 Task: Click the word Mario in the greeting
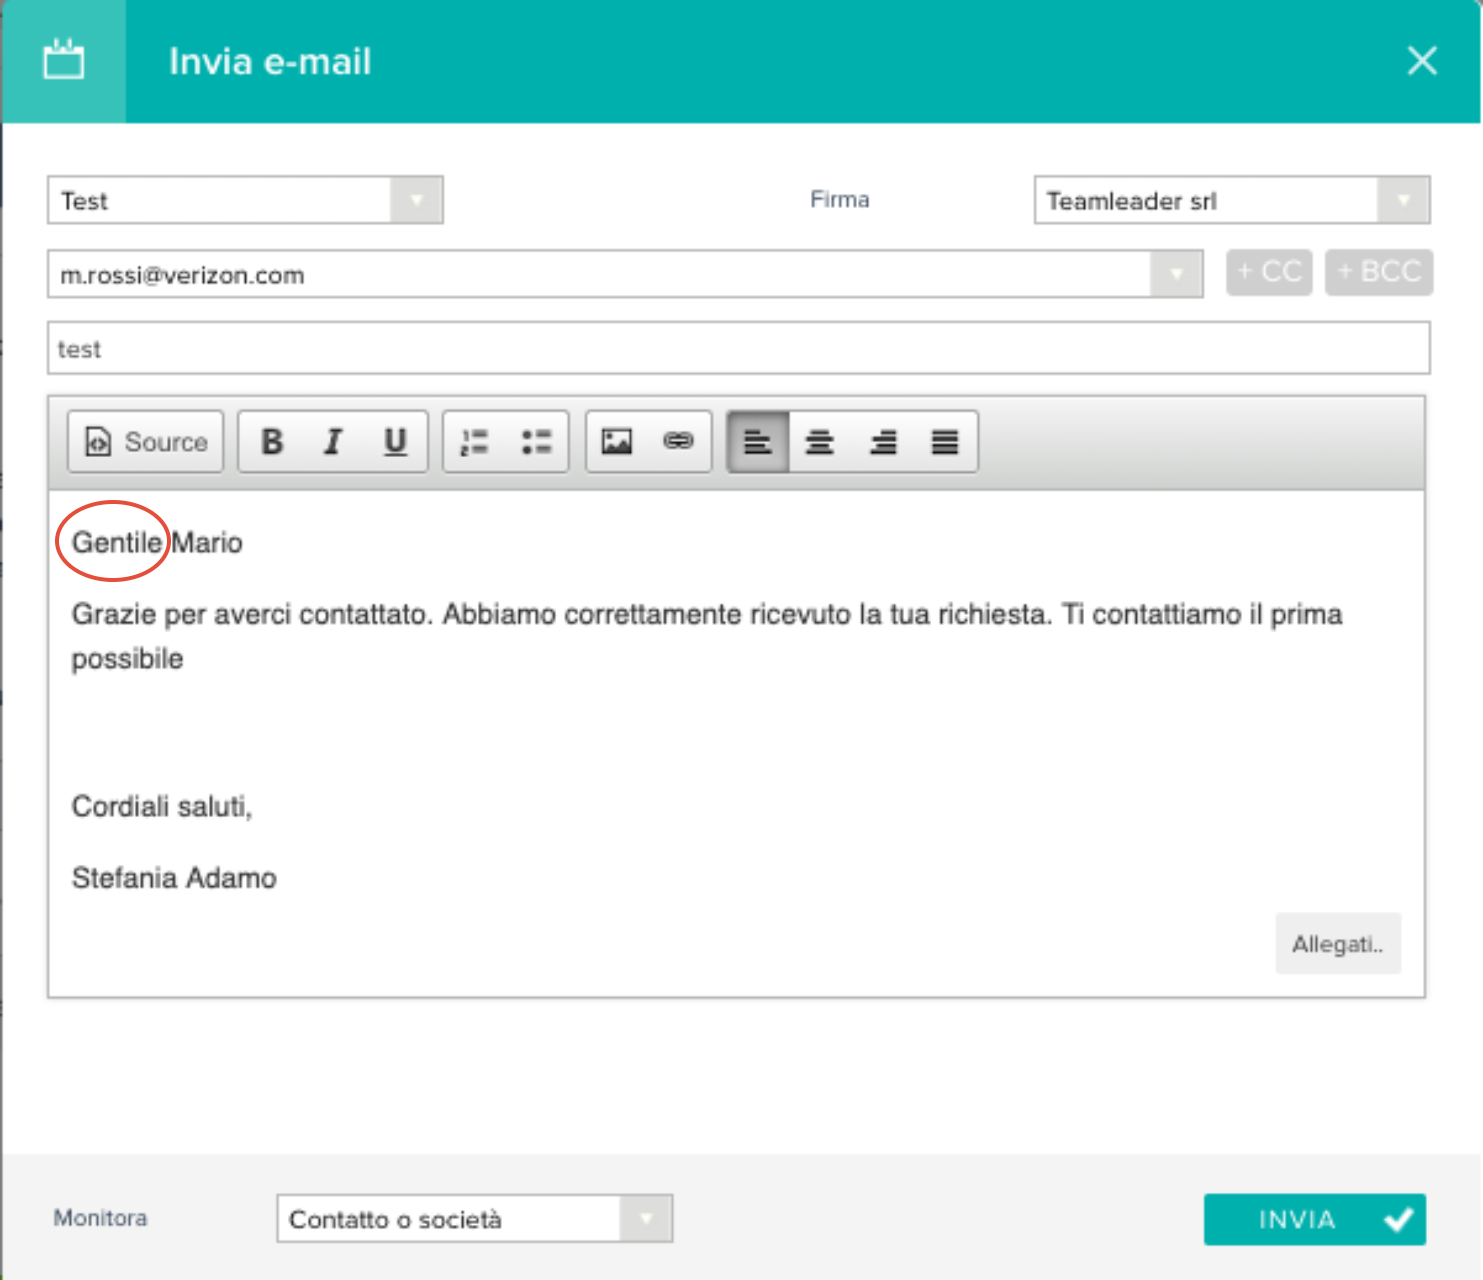pos(207,543)
